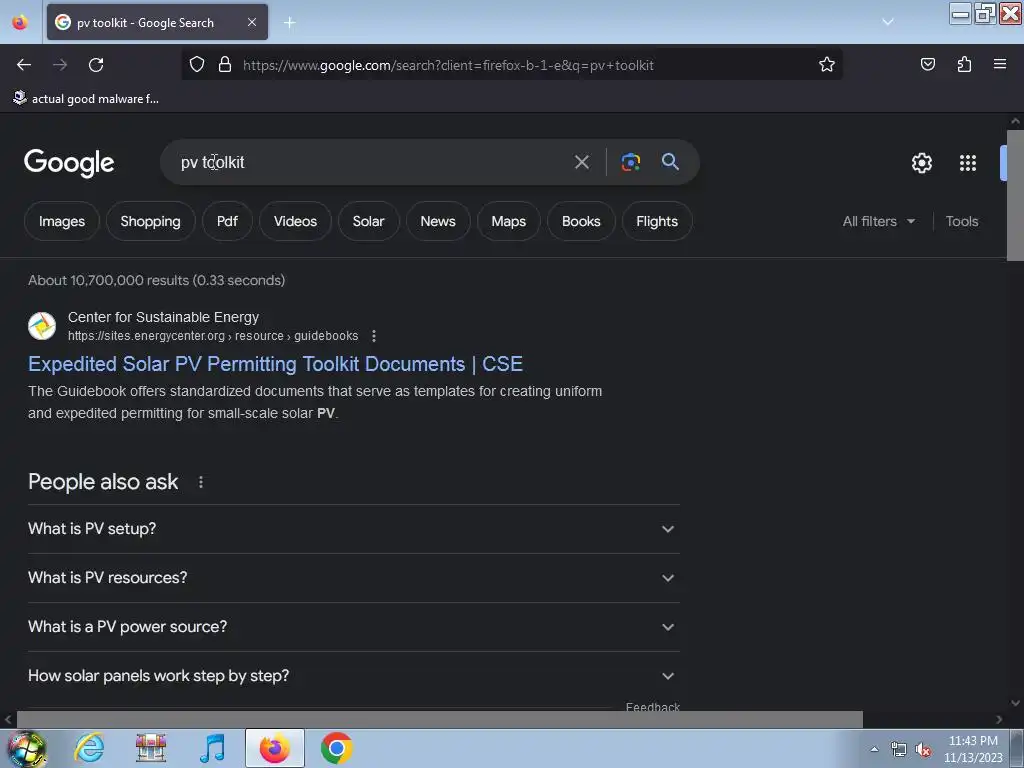
Task: Open the Windows Start orb
Action: pos(27,748)
